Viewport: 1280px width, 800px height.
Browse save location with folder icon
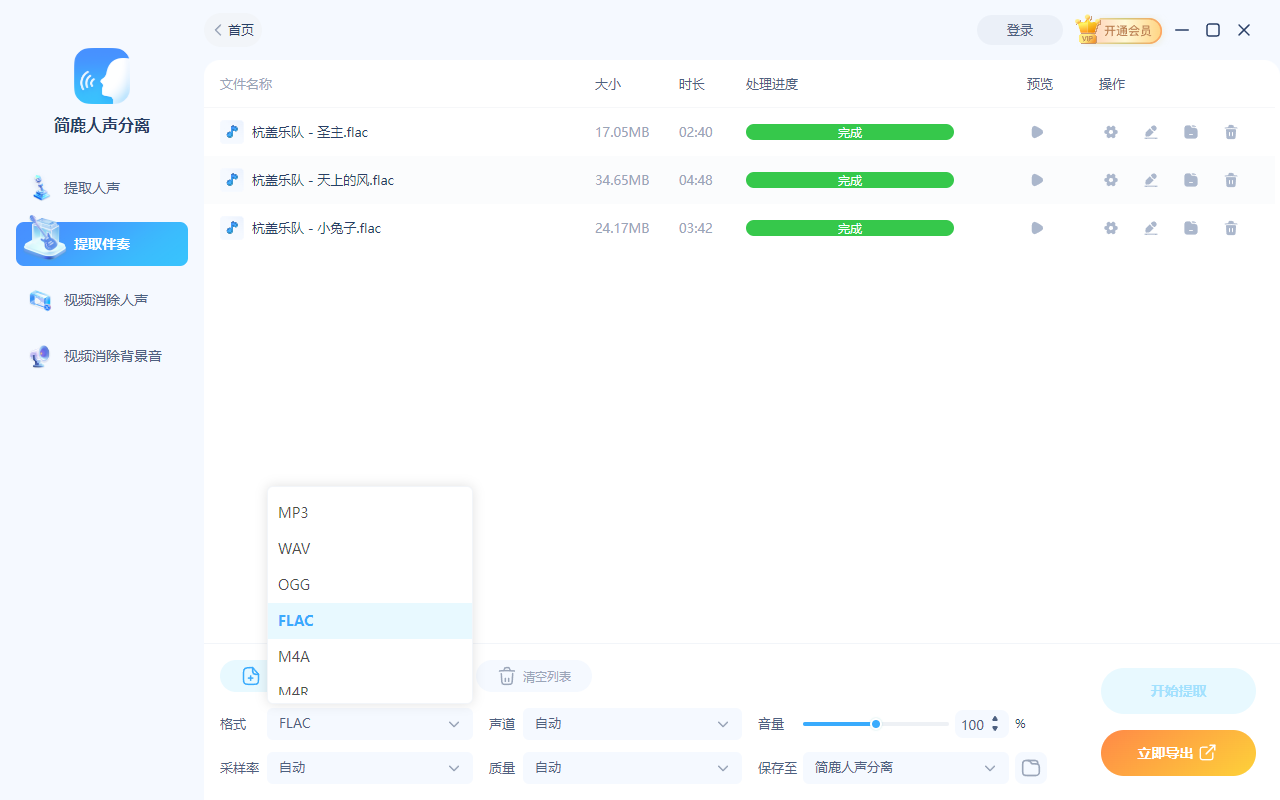(x=1030, y=768)
